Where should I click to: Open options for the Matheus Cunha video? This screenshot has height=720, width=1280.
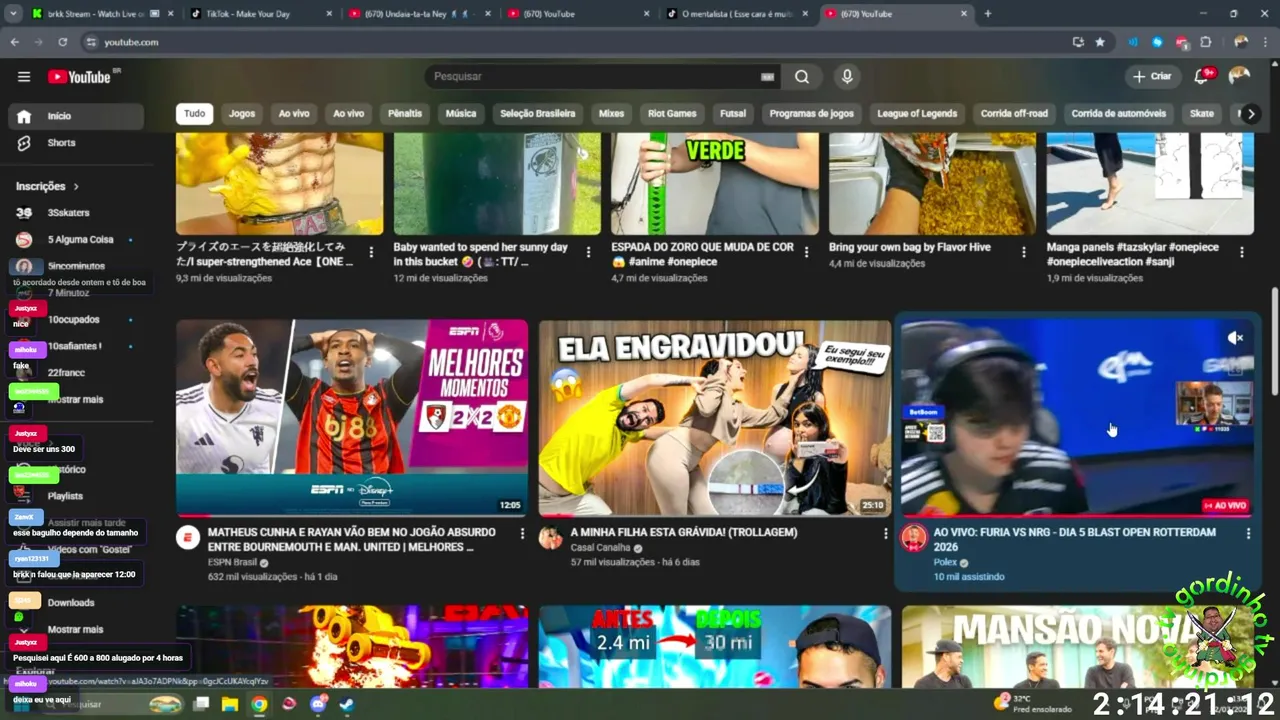(522, 534)
